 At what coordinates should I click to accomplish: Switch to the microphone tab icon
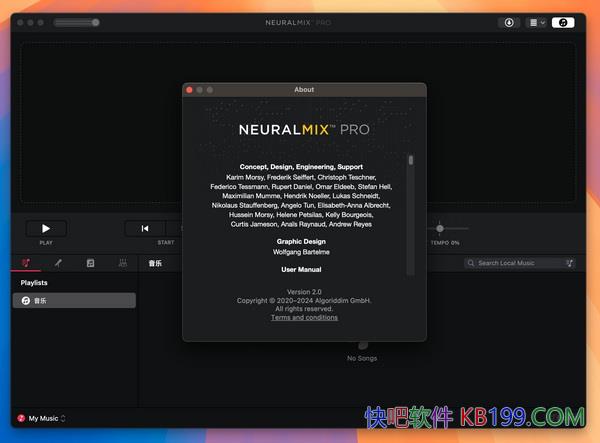tap(58, 263)
